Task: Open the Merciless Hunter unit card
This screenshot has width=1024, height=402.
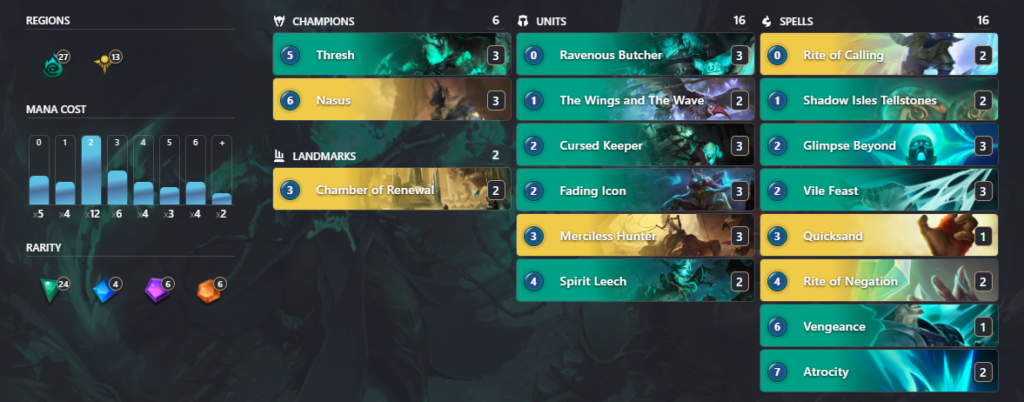Action: point(635,235)
